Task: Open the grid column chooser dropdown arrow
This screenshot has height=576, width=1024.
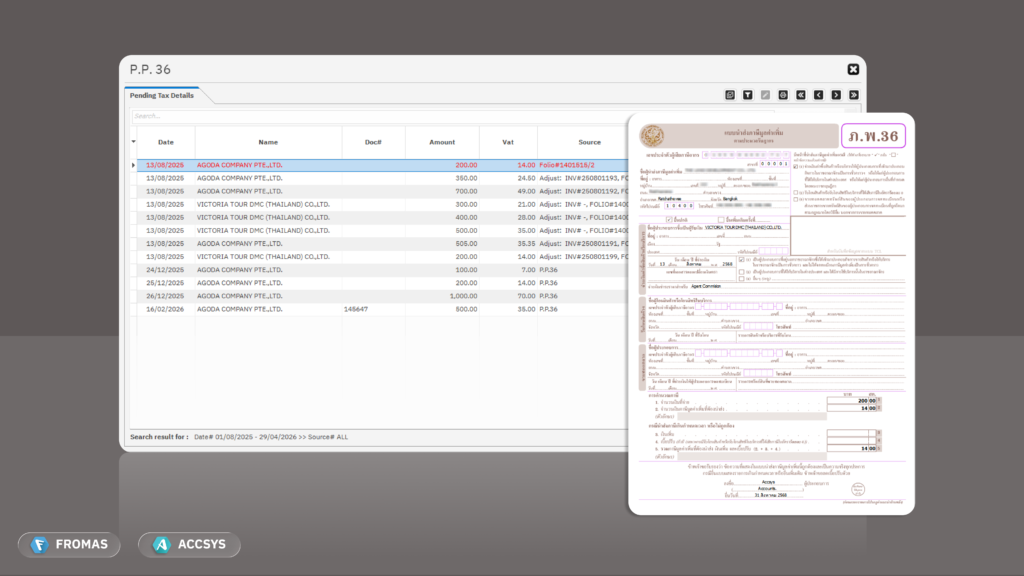Action: [134, 142]
